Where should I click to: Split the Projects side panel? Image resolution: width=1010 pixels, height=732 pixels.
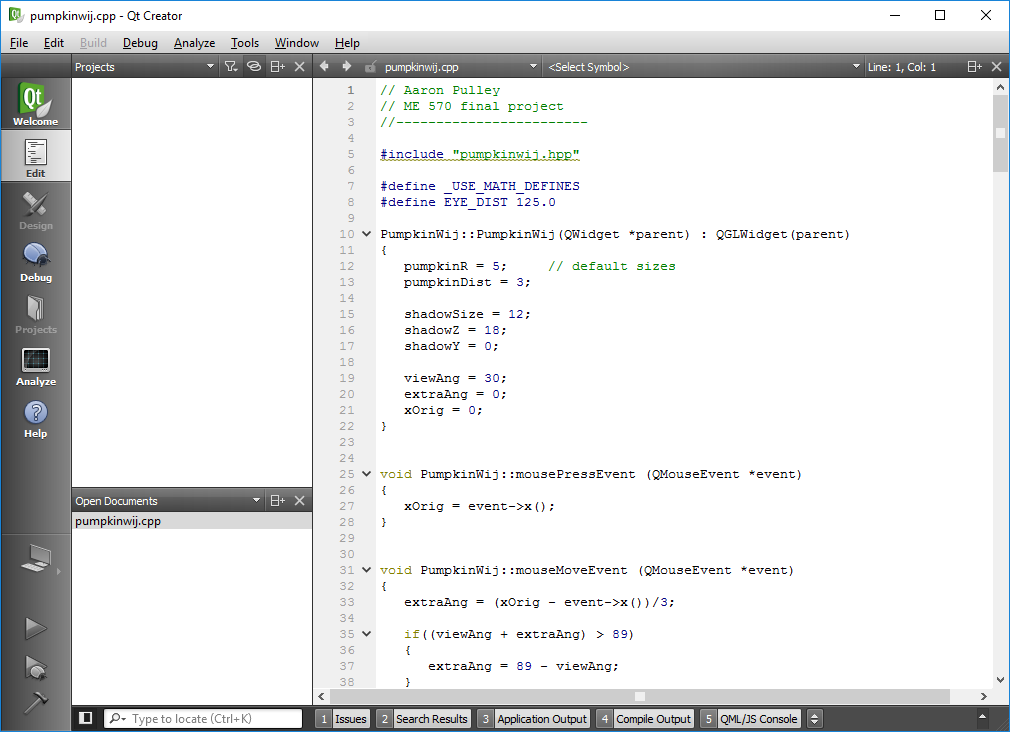pos(278,66)
